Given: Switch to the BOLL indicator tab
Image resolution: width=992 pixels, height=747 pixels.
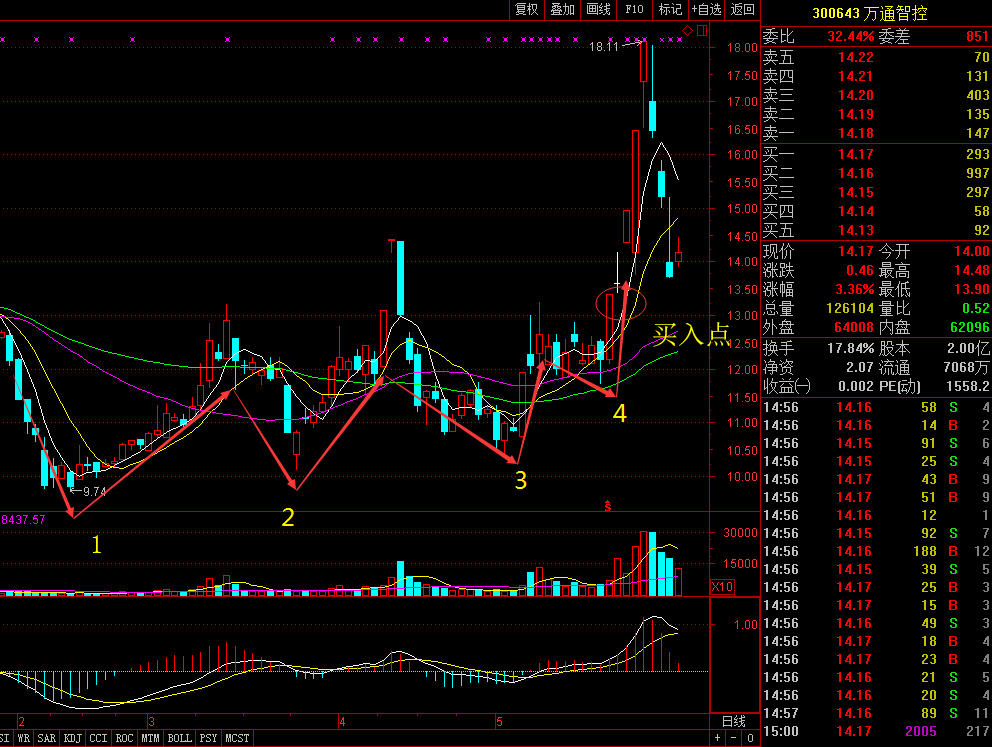Looking at the screenshot, I should (179, 738).
